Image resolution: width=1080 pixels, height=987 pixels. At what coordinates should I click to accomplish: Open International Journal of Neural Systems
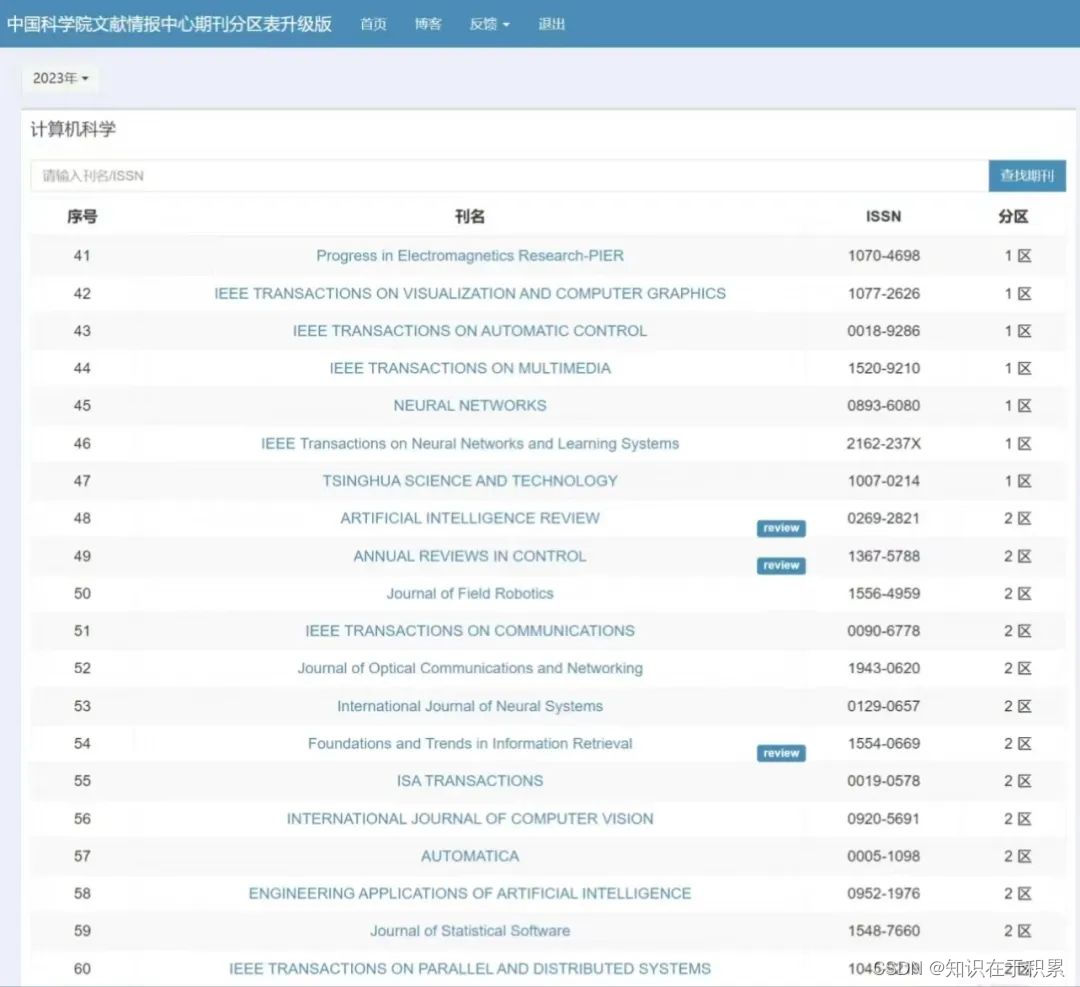(x=470, y=706)
